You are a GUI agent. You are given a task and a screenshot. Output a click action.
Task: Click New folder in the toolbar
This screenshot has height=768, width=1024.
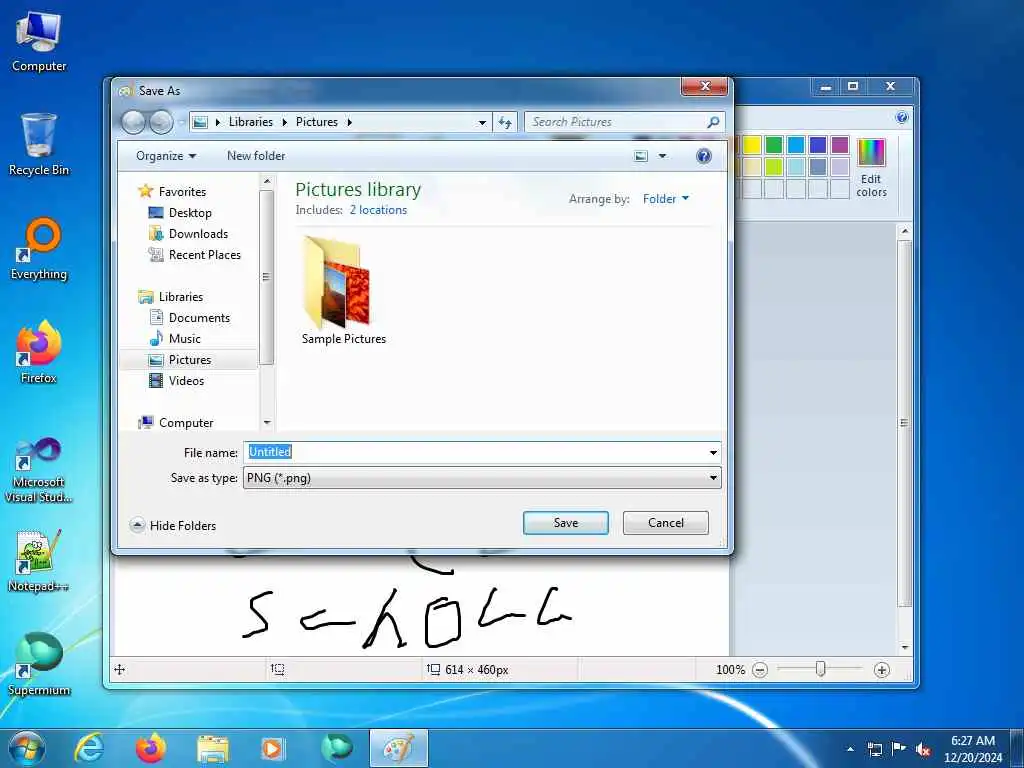(256, 156)
